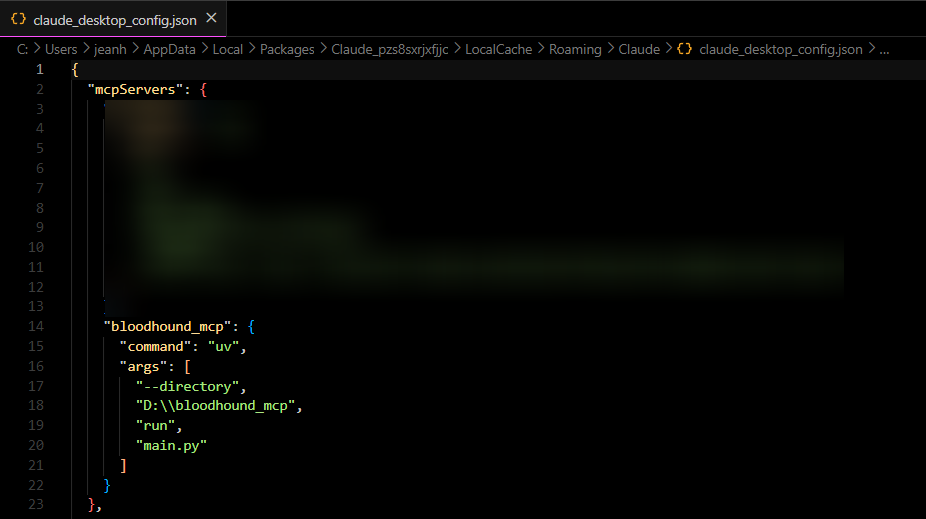Click the closing square bracket on line 21

click(x=123, y=465)
